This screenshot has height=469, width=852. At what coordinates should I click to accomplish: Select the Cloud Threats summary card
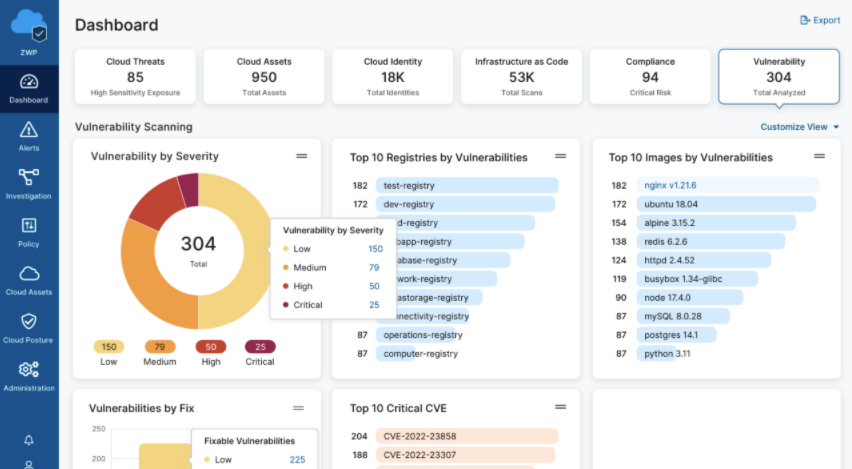click(x=136, y=76)
